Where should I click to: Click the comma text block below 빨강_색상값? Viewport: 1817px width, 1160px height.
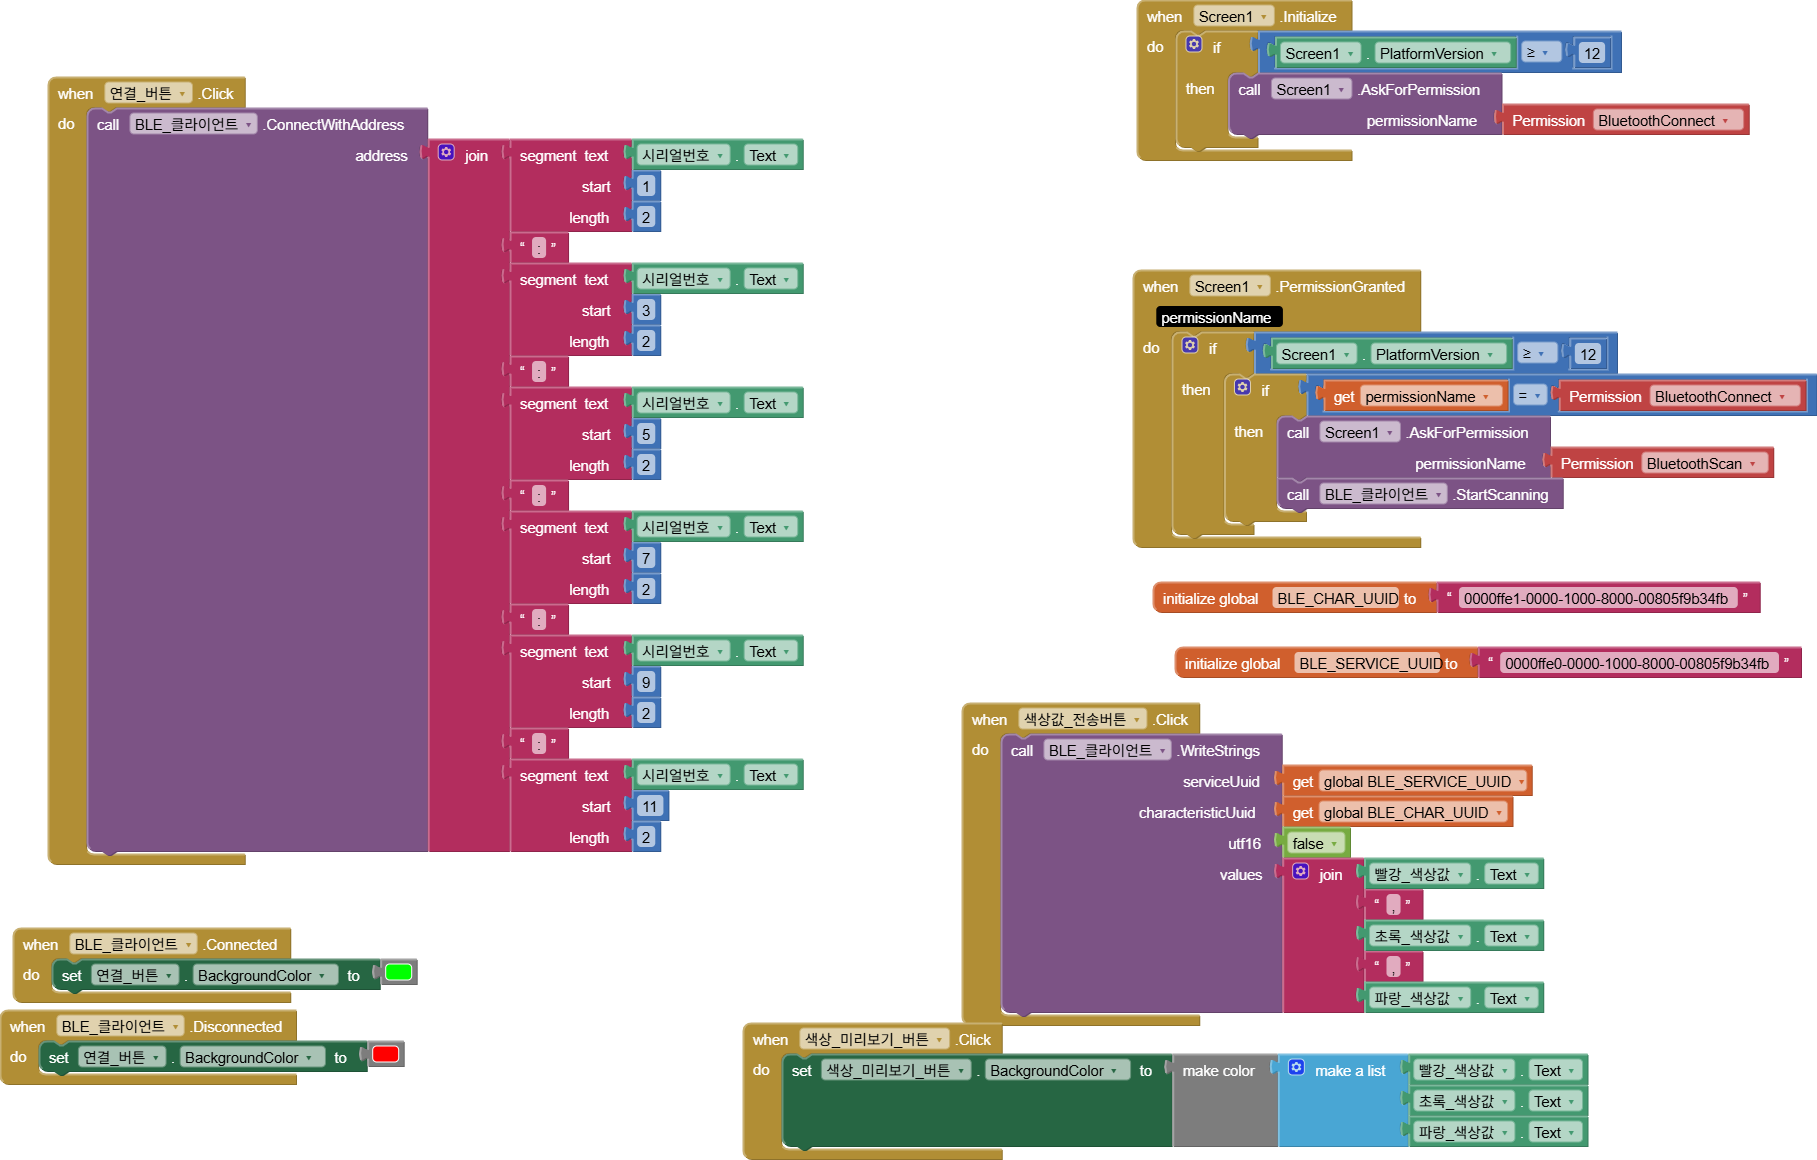coord(1393,906)
